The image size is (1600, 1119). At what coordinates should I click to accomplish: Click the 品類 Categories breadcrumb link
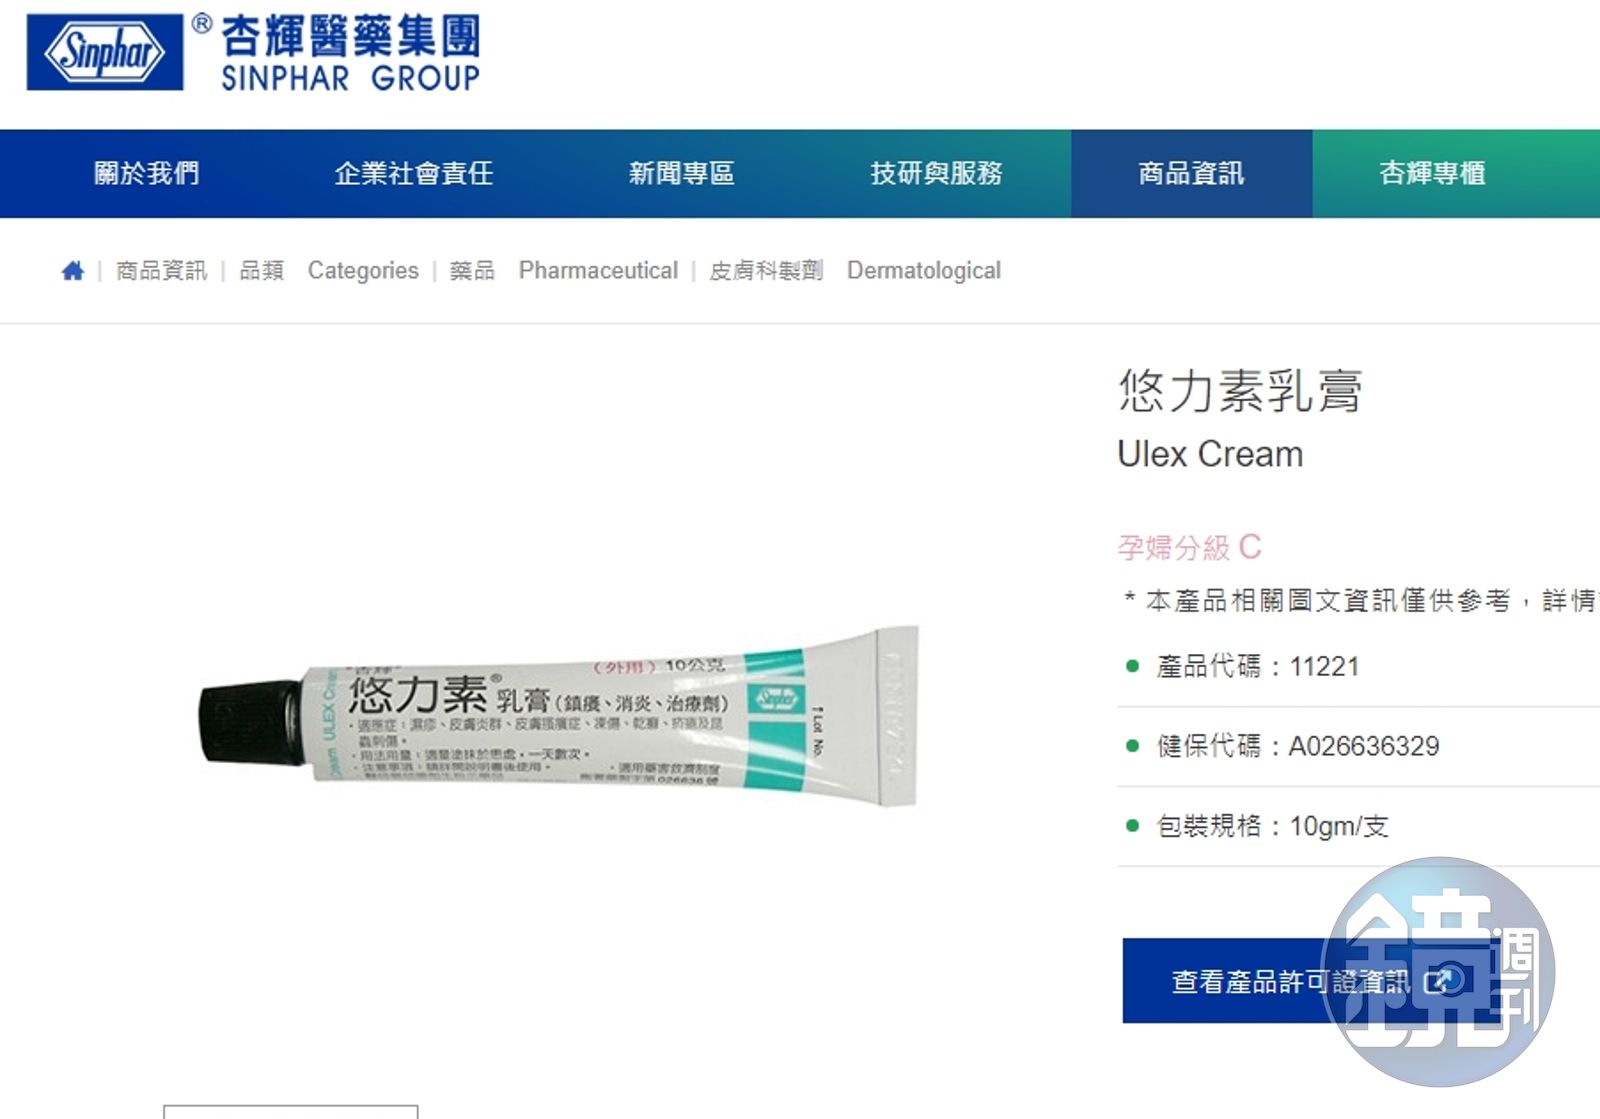(x=329, y=271)
